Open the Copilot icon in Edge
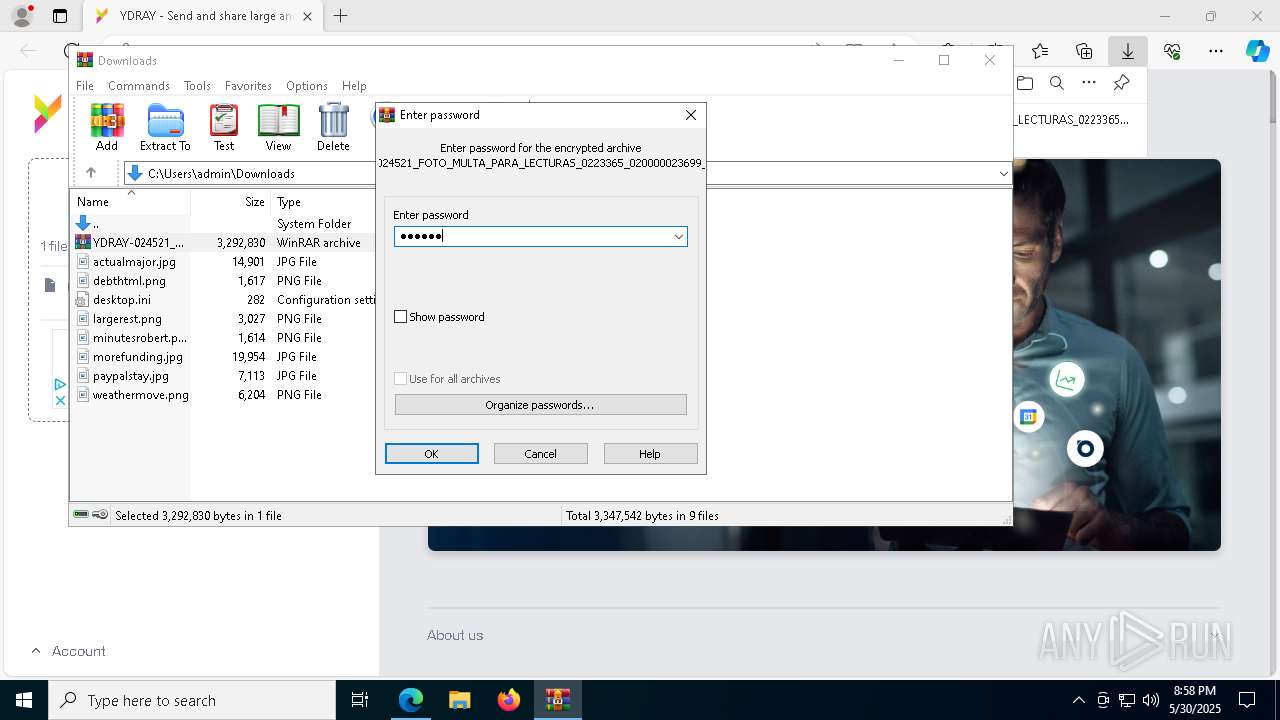 (1257, 51)
